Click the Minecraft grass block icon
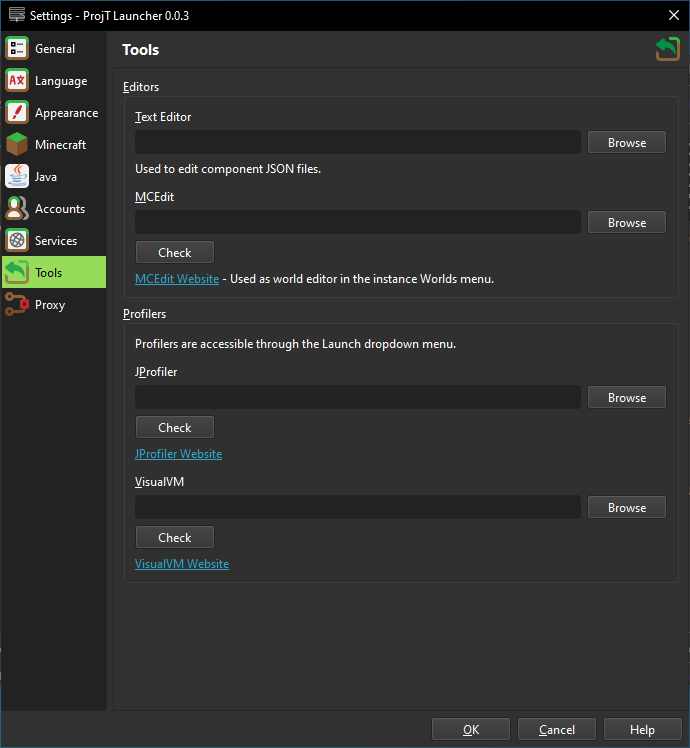 tap(17, 145)
